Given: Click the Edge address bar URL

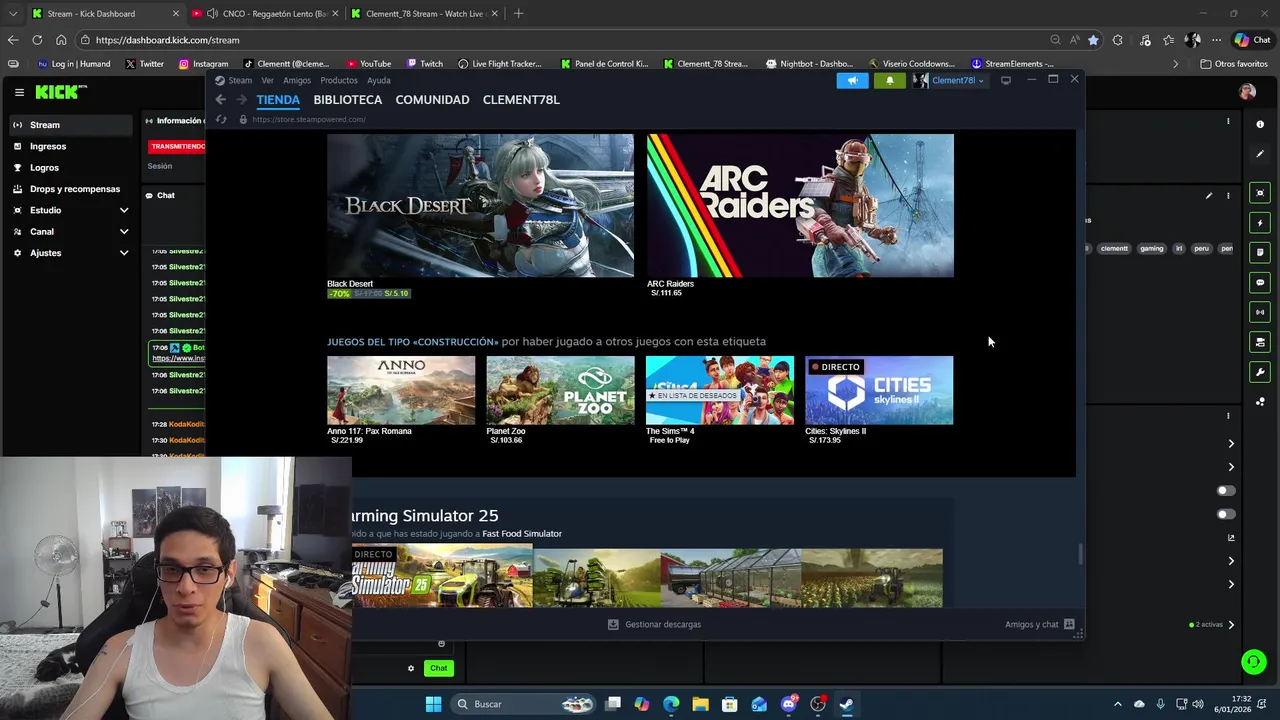Looking at the screenshot, I should tap(167, 40).
